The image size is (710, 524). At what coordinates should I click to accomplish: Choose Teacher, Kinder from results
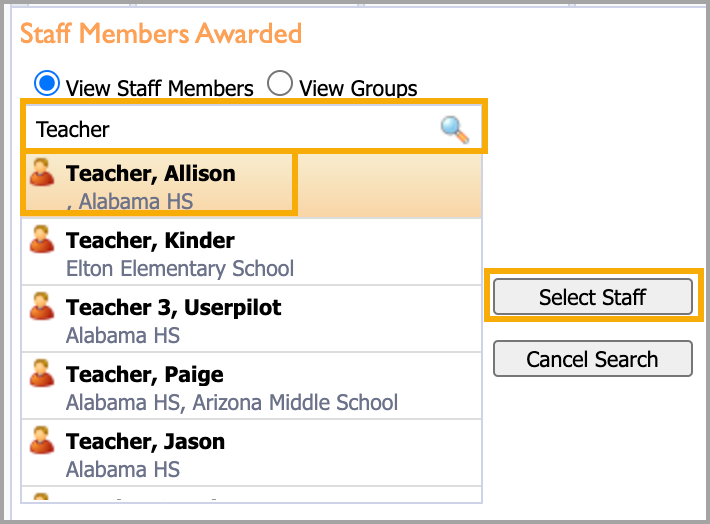[252, 252]
